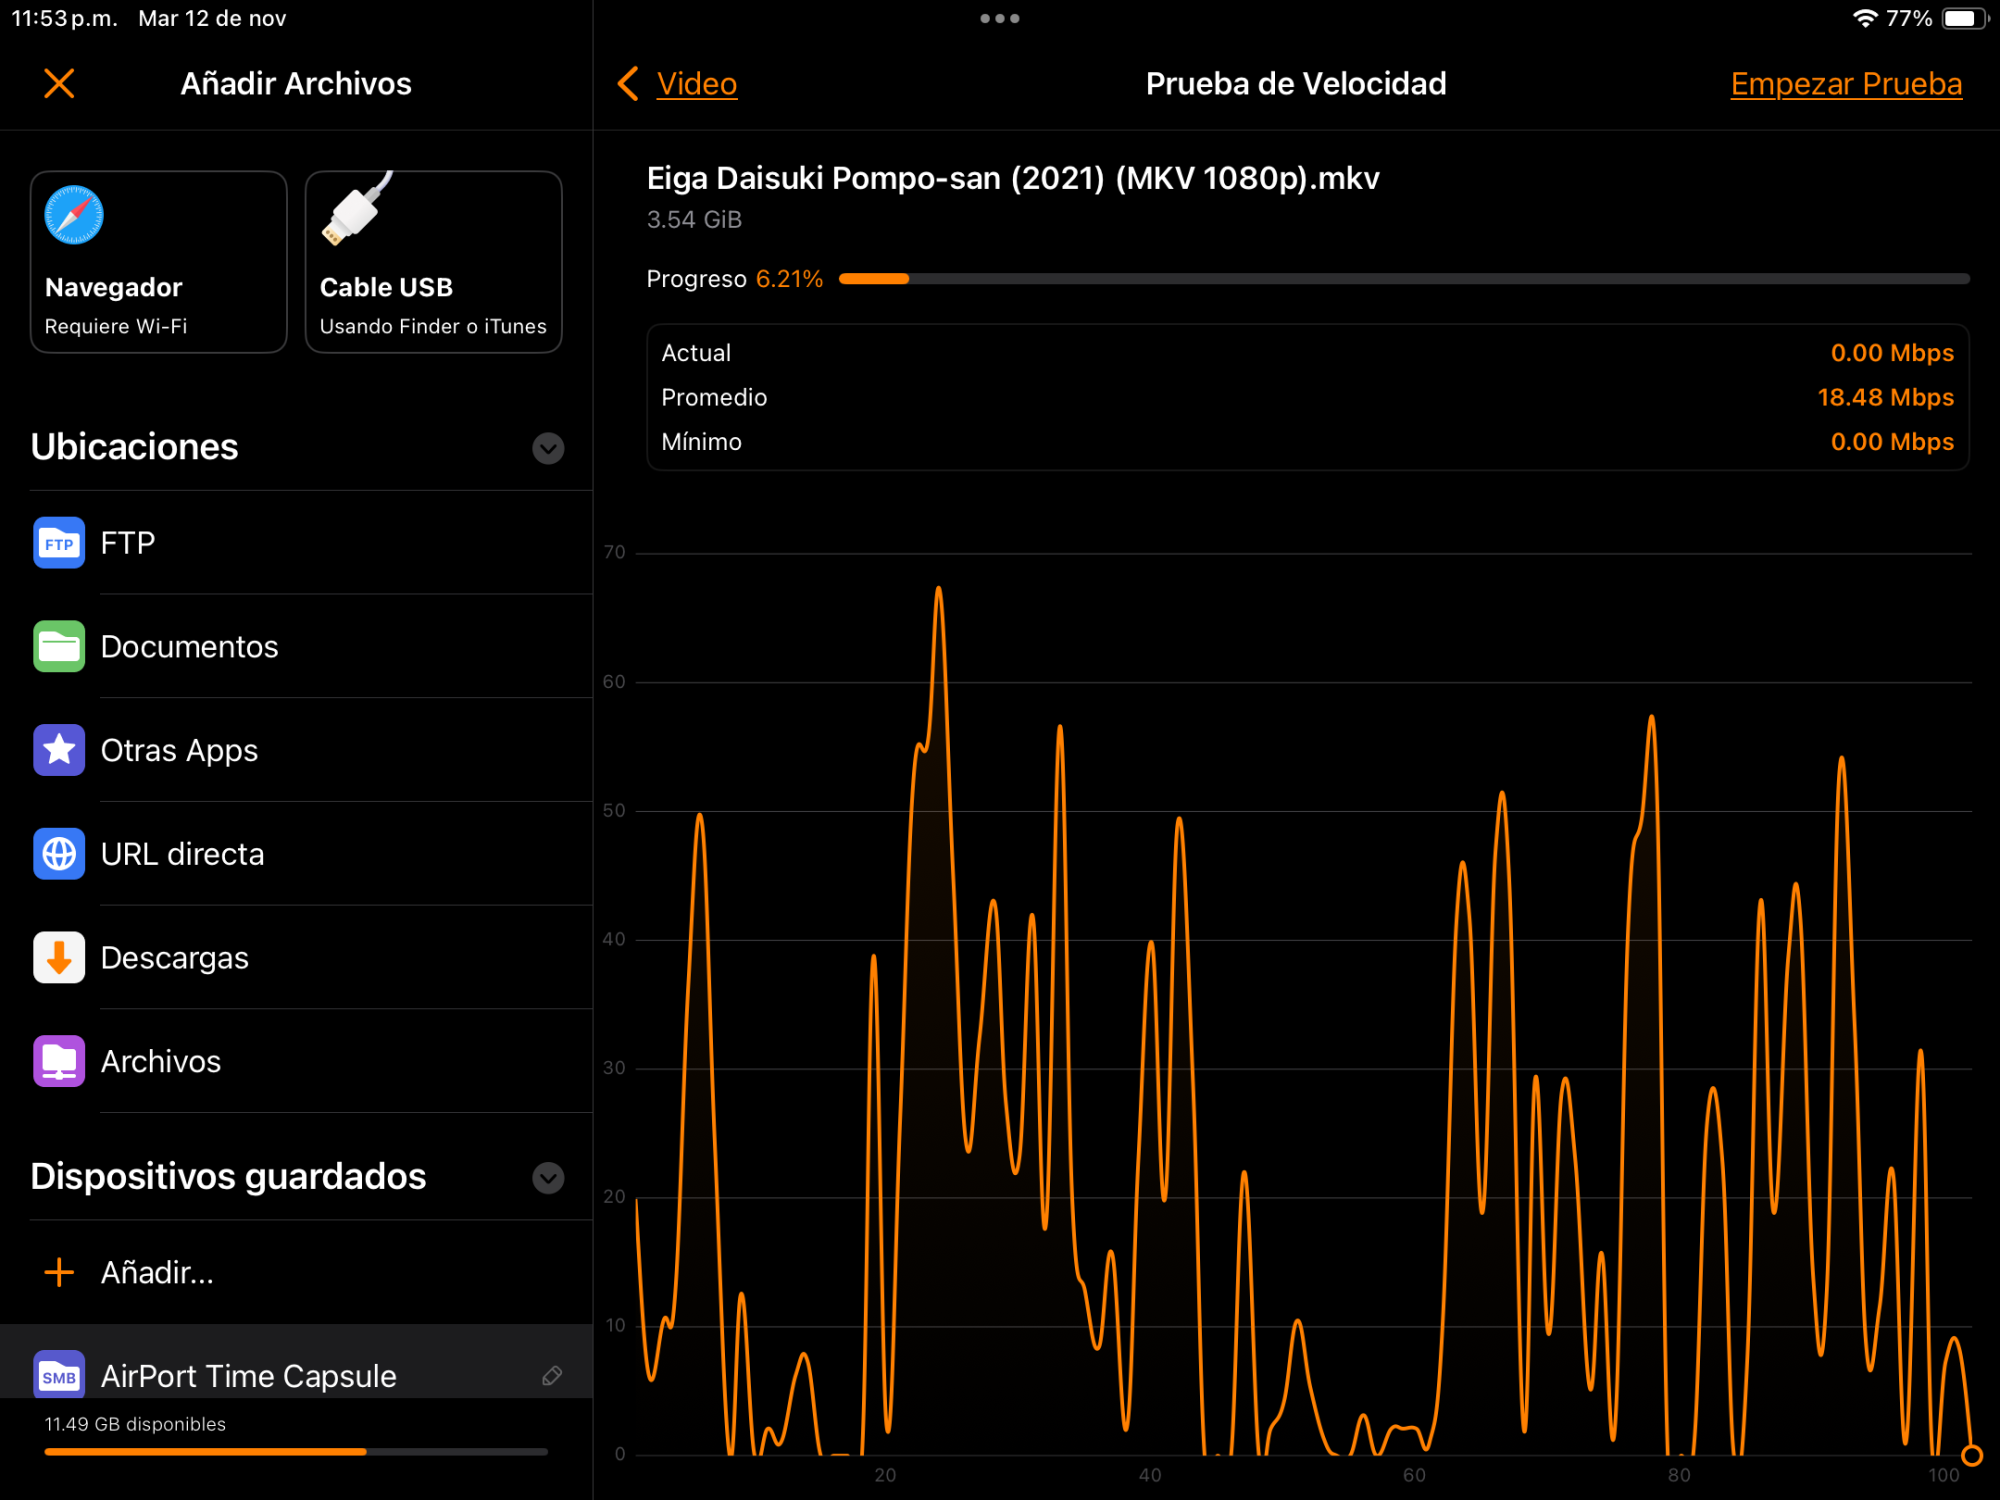The height and width of the screenshot is (1500, 2000).
Task: Edit AirPort Time Capsule with pencil icon
Action: (x=551, y=1376)
